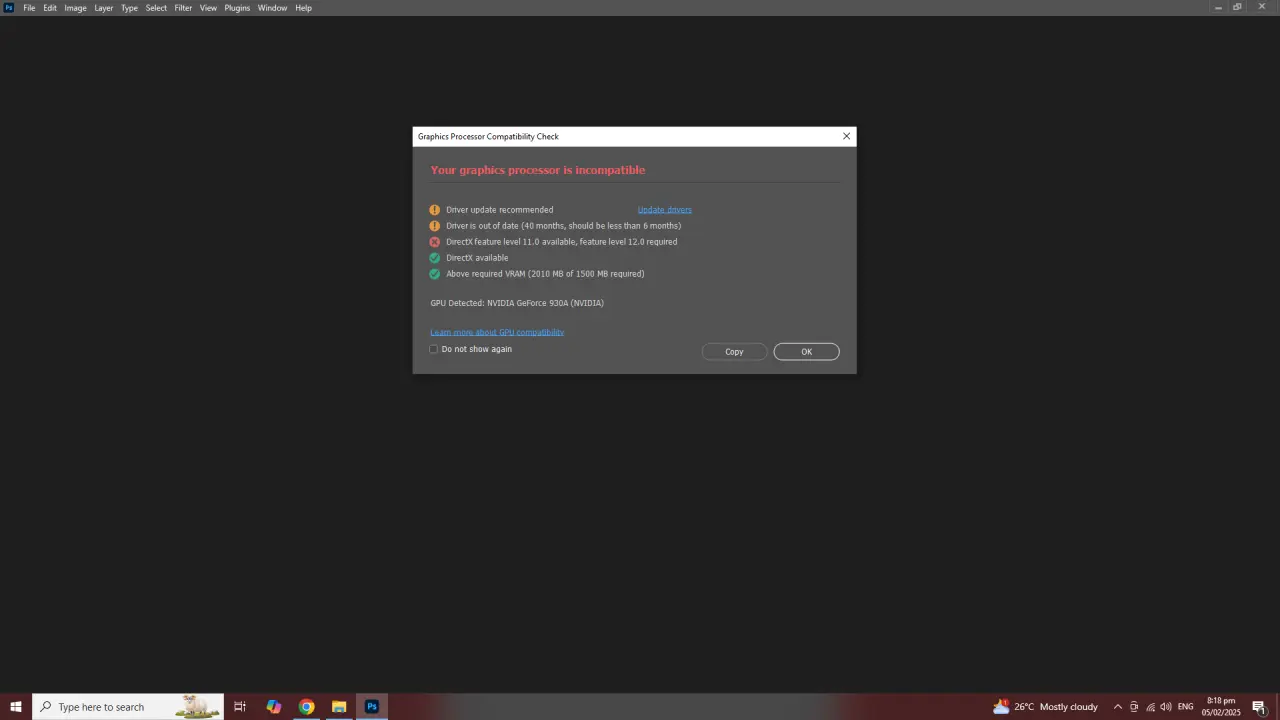1280x720 pixels.
Task: Click the Meet Now tray icon
Action: pyautogui.click(x=1134, y=707)
